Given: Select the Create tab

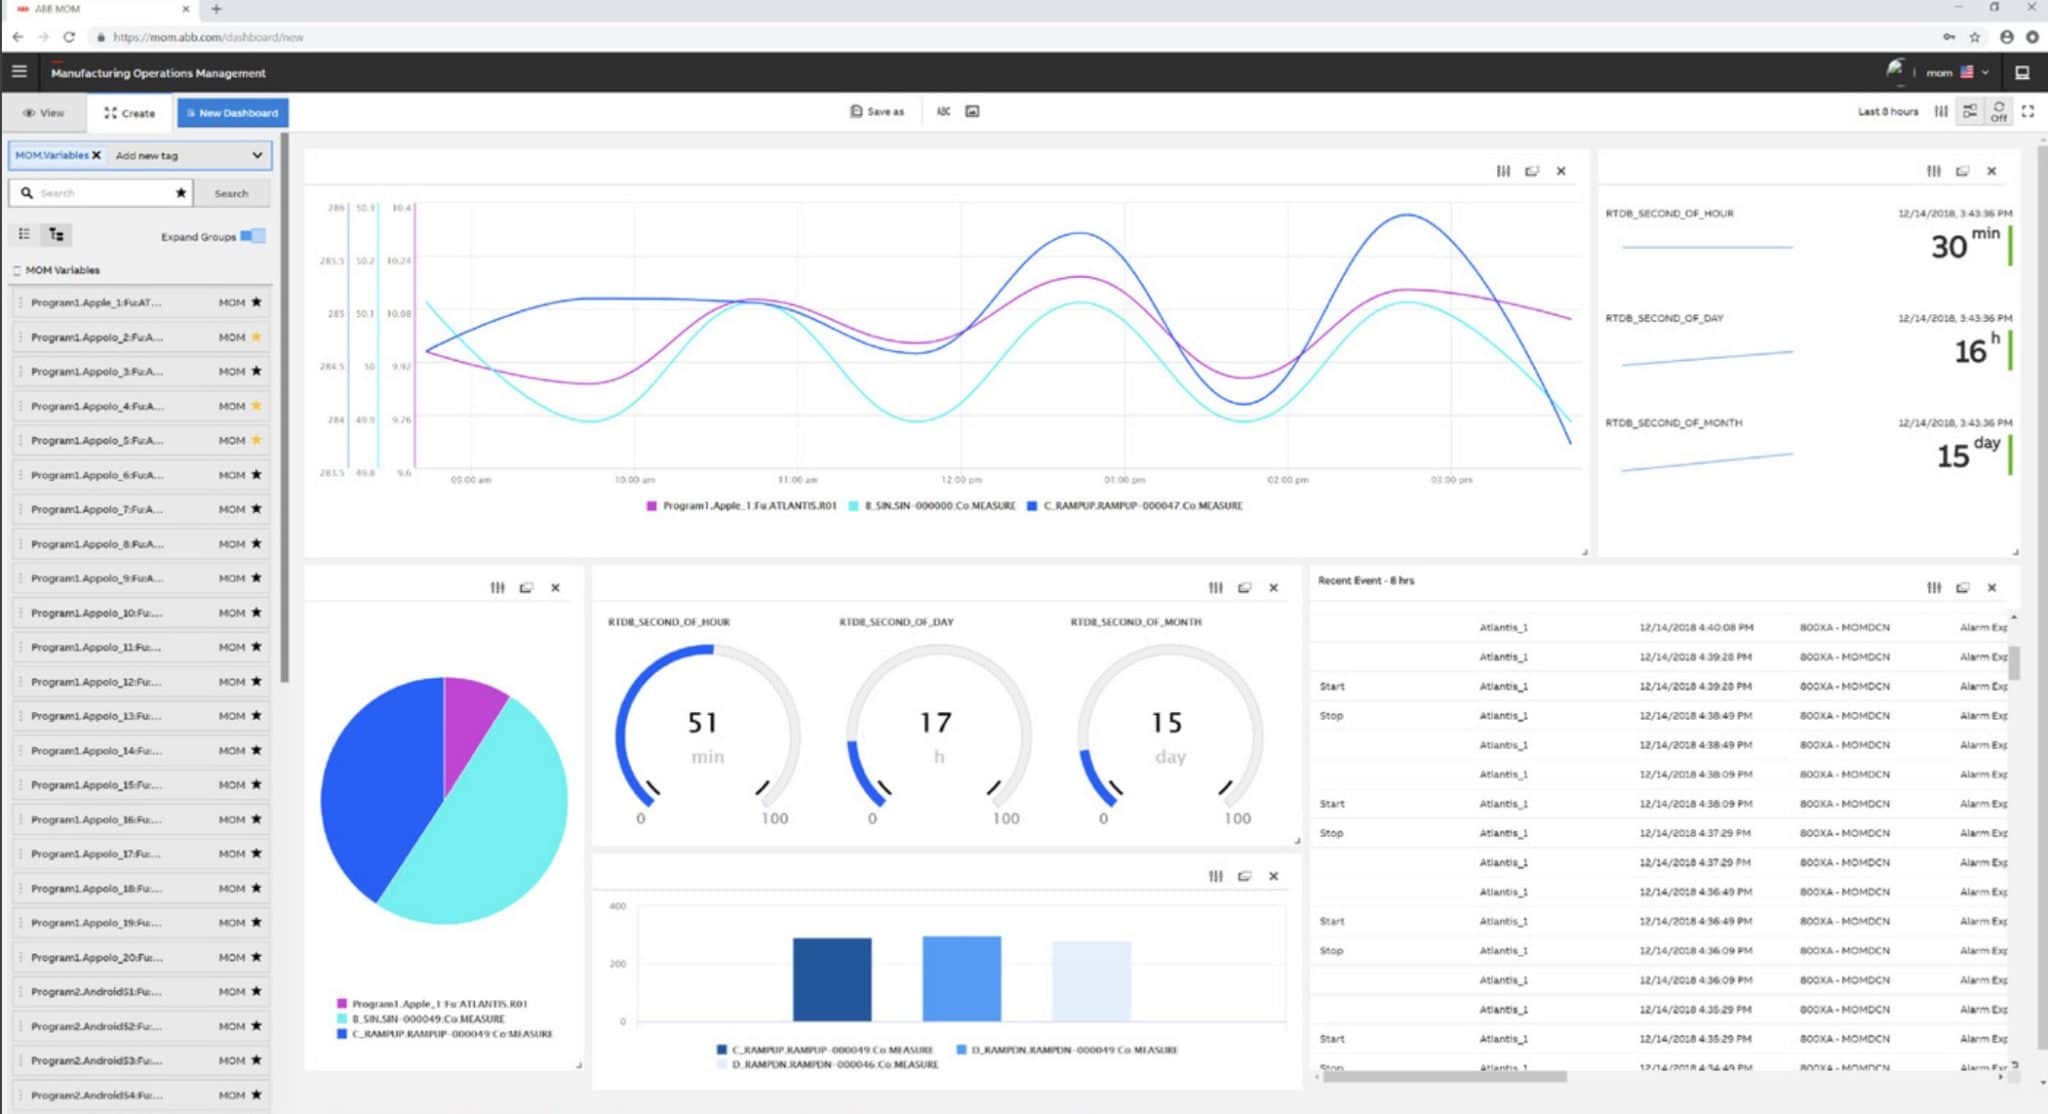Looking at the screenshot, I should click(x=130, y=113).
